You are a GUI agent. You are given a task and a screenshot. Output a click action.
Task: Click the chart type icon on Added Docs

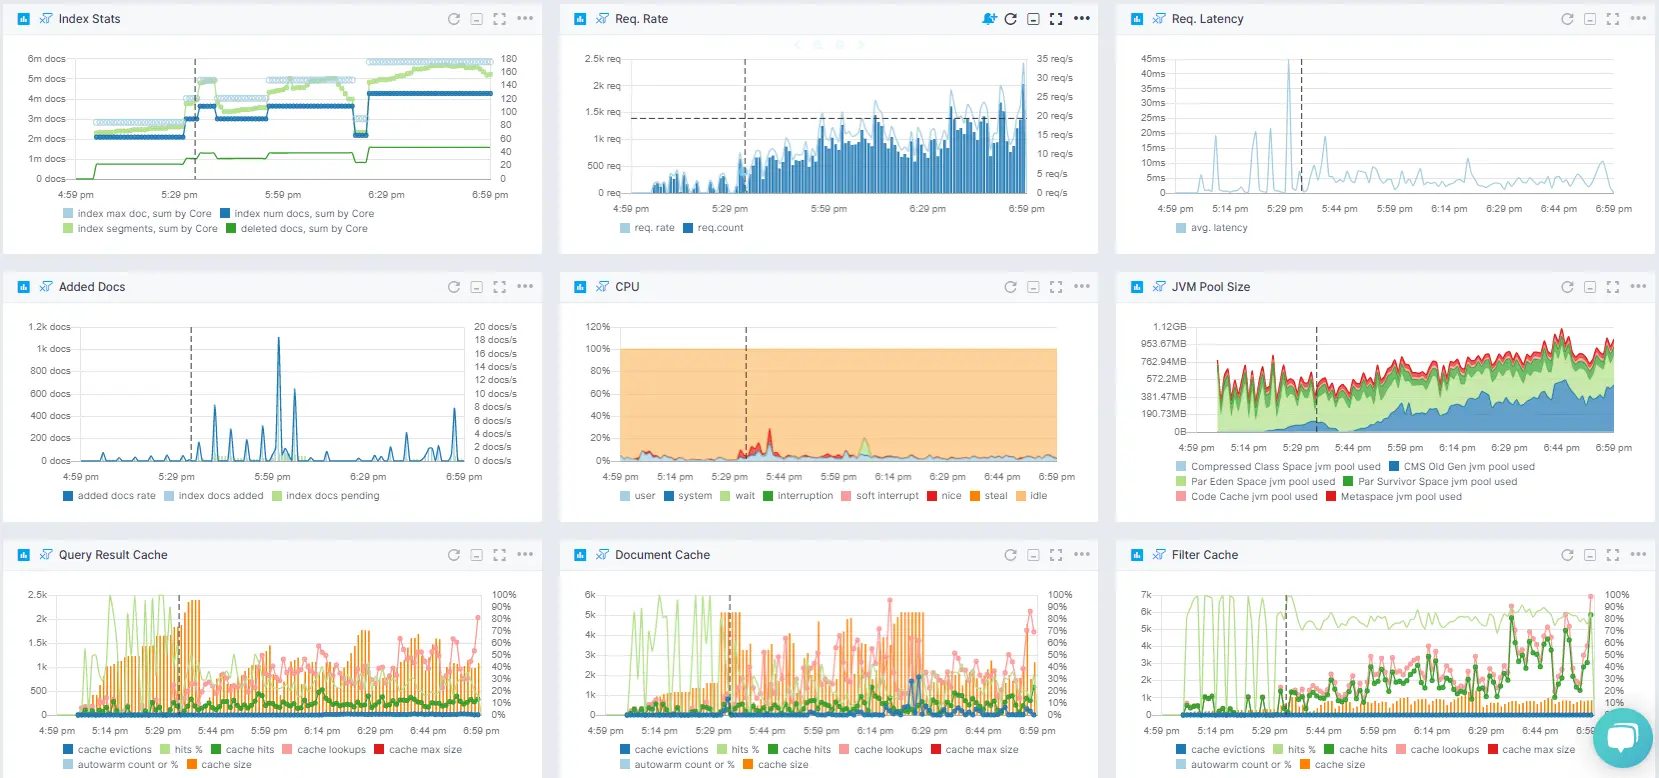click(23, 287)
